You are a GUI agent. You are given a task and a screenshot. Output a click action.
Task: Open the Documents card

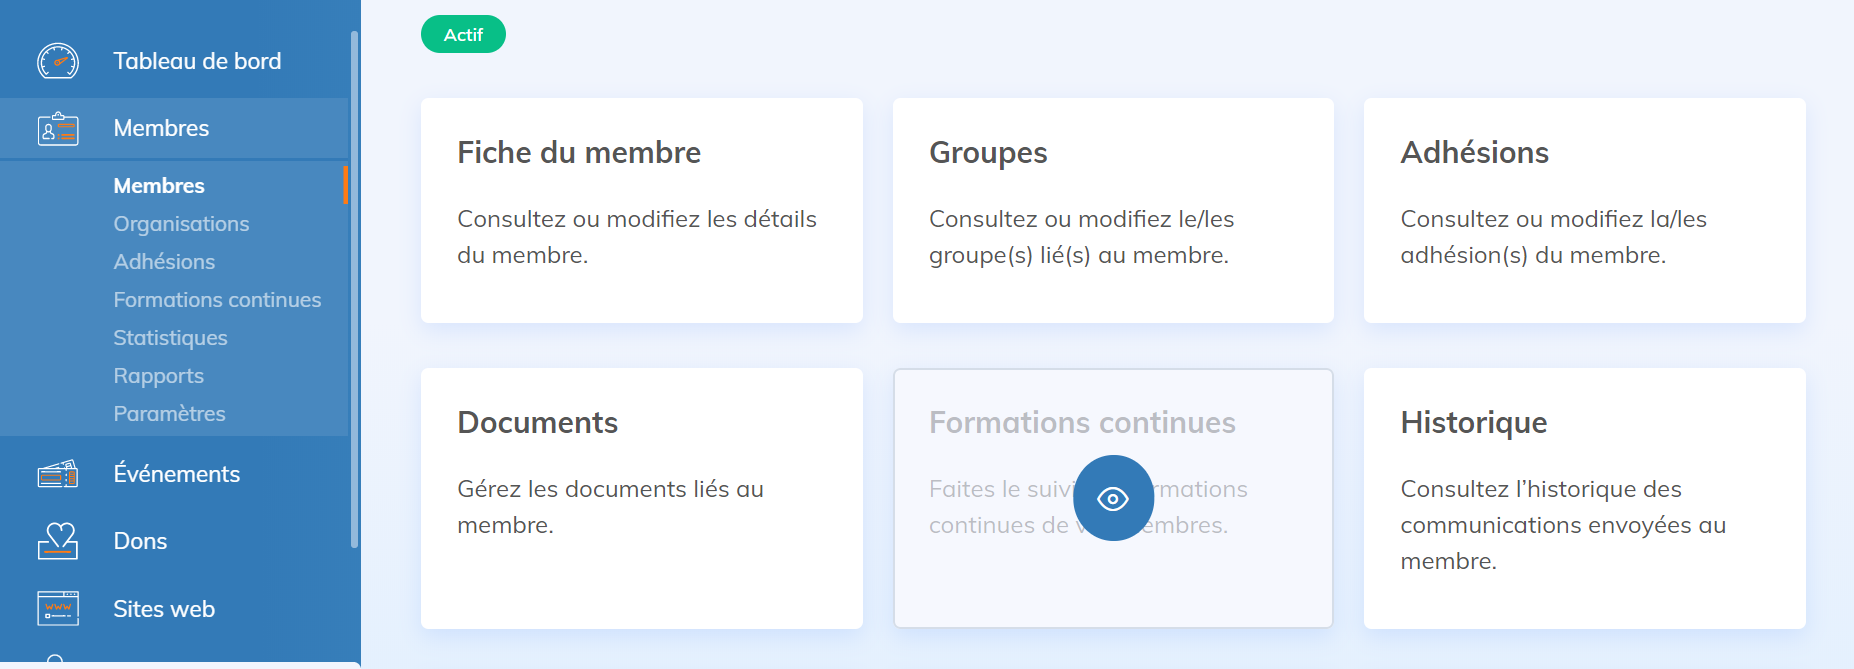[x=641, y=498]
